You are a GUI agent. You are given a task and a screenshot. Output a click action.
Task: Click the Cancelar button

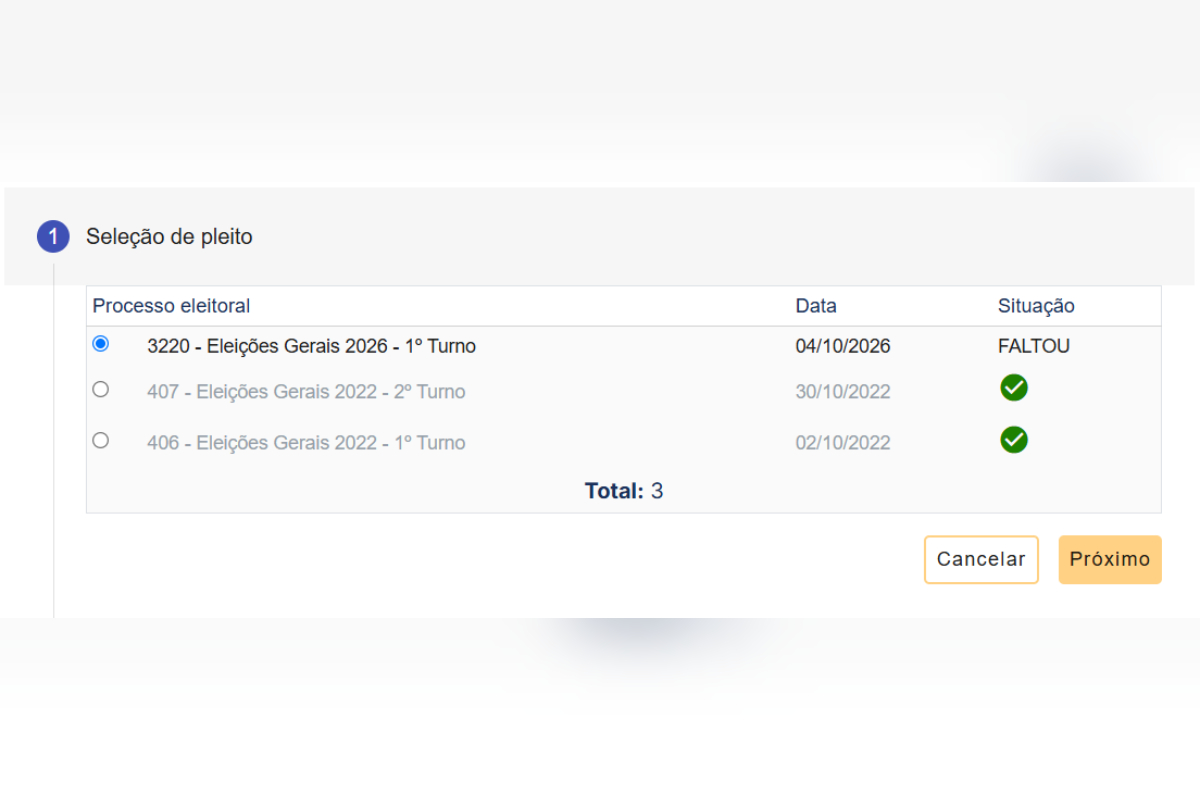pyautogui.click(x=981, y=560)
